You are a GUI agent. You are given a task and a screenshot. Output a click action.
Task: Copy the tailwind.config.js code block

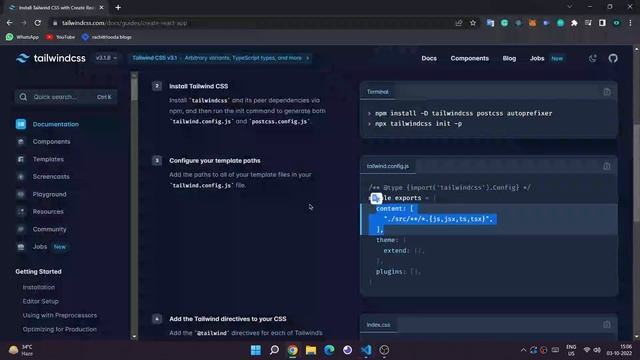pyautogui.click(x=607, y=166)
